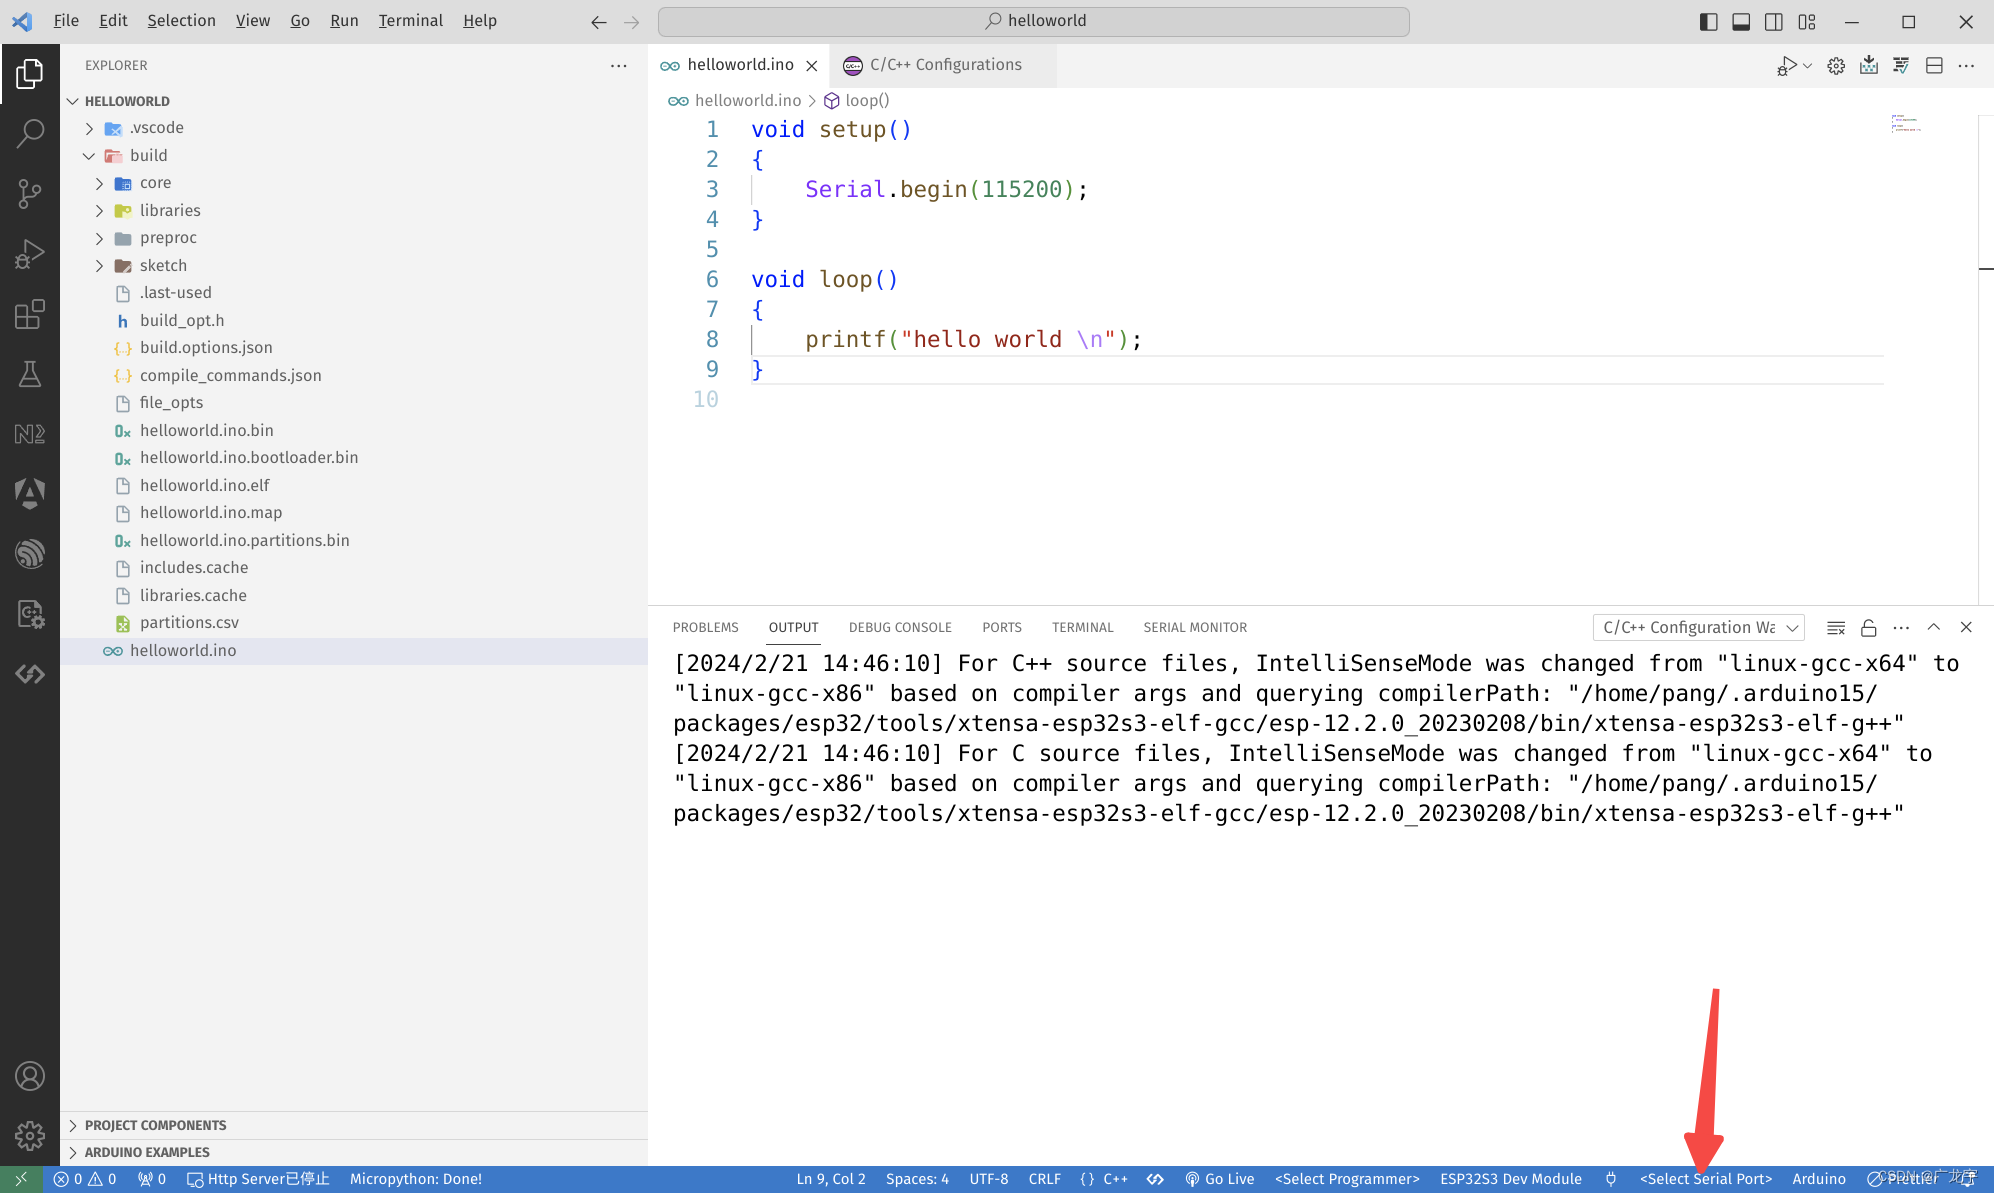Click Go Live in the status bar
The height and width of the screenshot is (1193, 1994).
tap(1220, 1178)
